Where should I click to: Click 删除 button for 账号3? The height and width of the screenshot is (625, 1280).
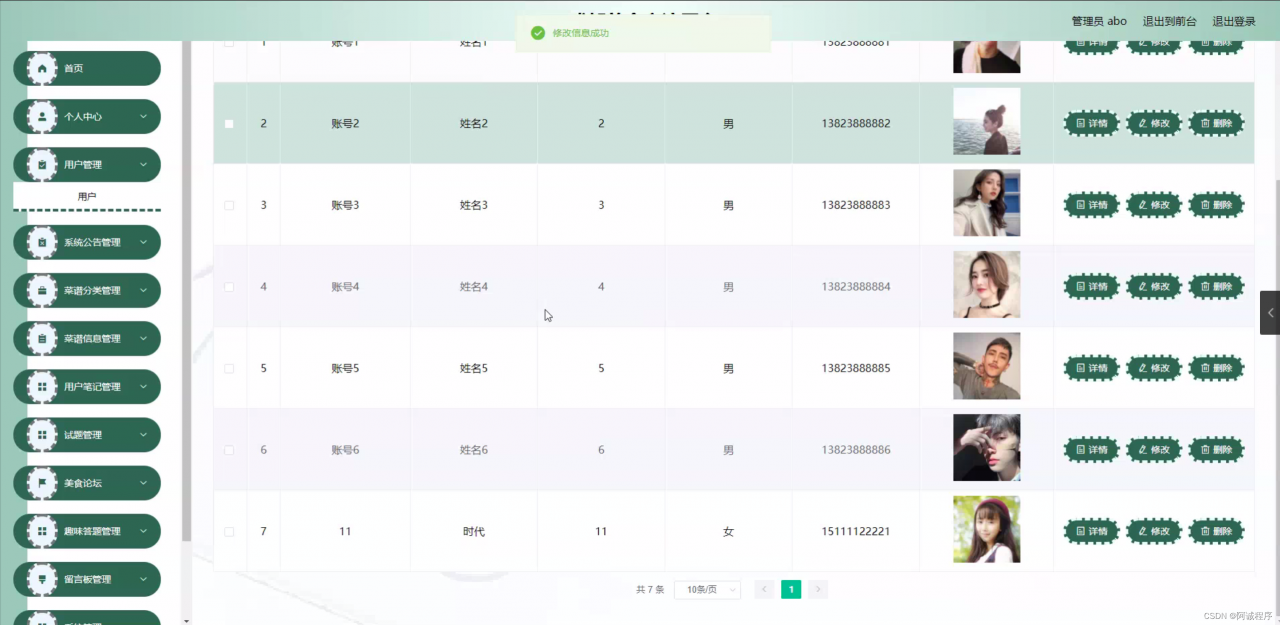tap(1216, 205)
